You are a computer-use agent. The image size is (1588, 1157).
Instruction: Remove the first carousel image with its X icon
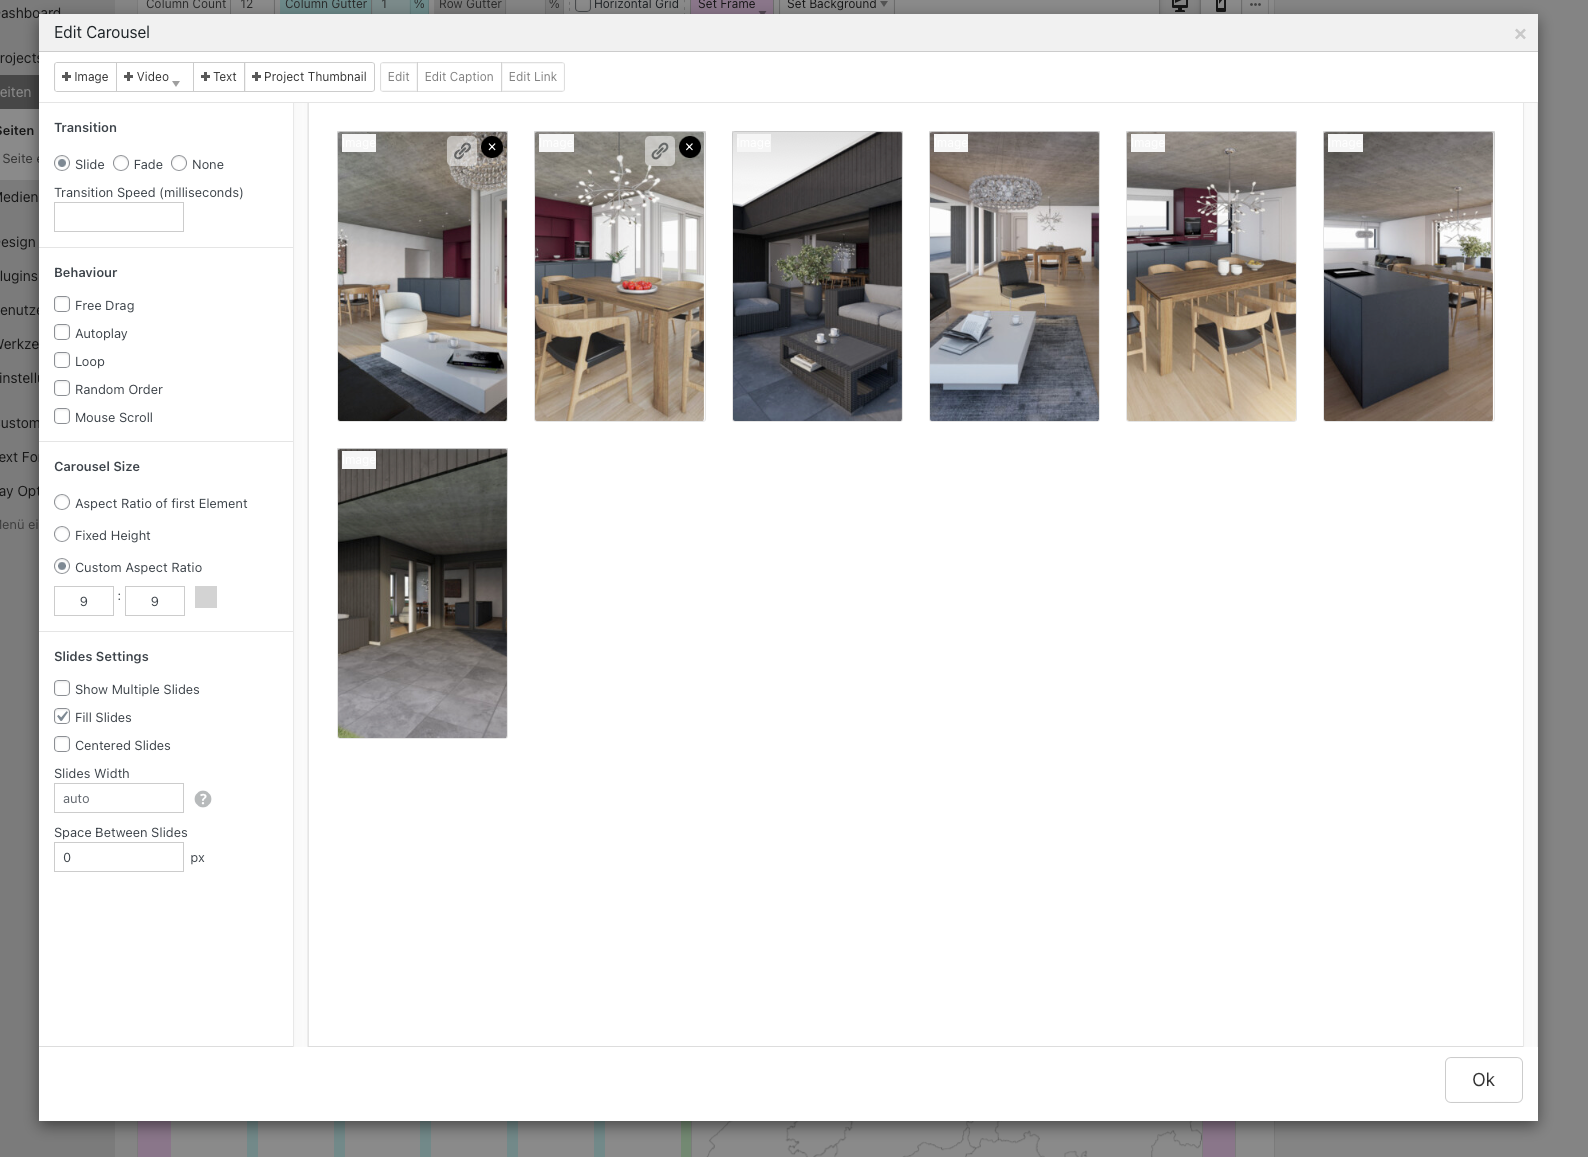492,147
